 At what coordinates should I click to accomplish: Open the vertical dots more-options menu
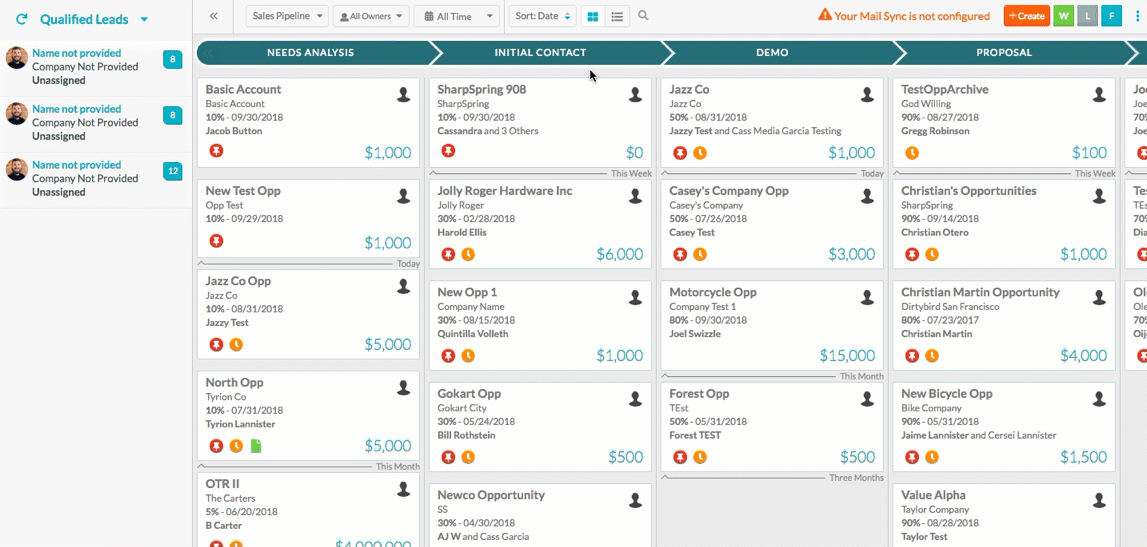(1137, 16)
